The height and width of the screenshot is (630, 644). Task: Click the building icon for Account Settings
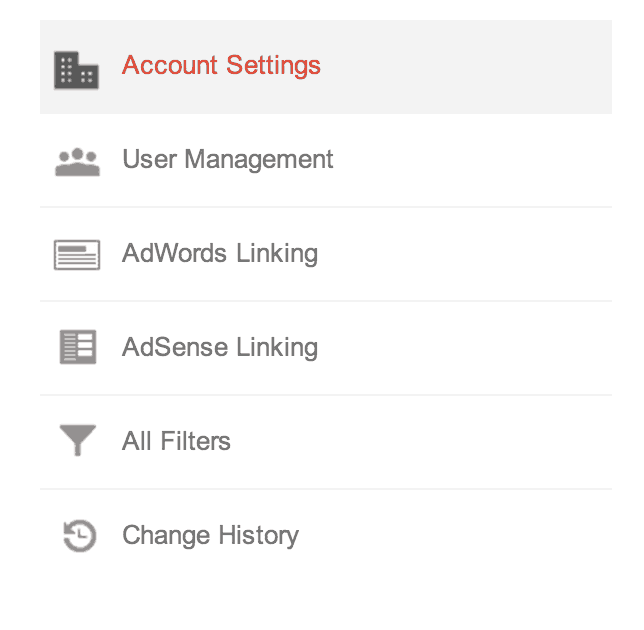tap(76, 70)
